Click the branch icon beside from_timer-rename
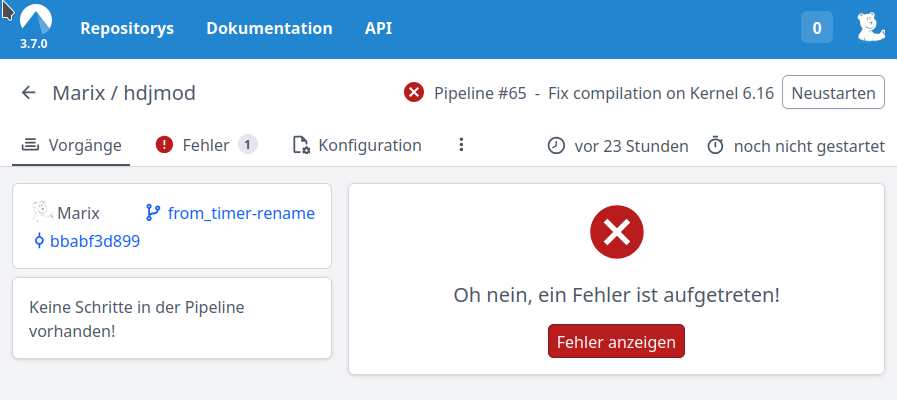 click(153, 213)
